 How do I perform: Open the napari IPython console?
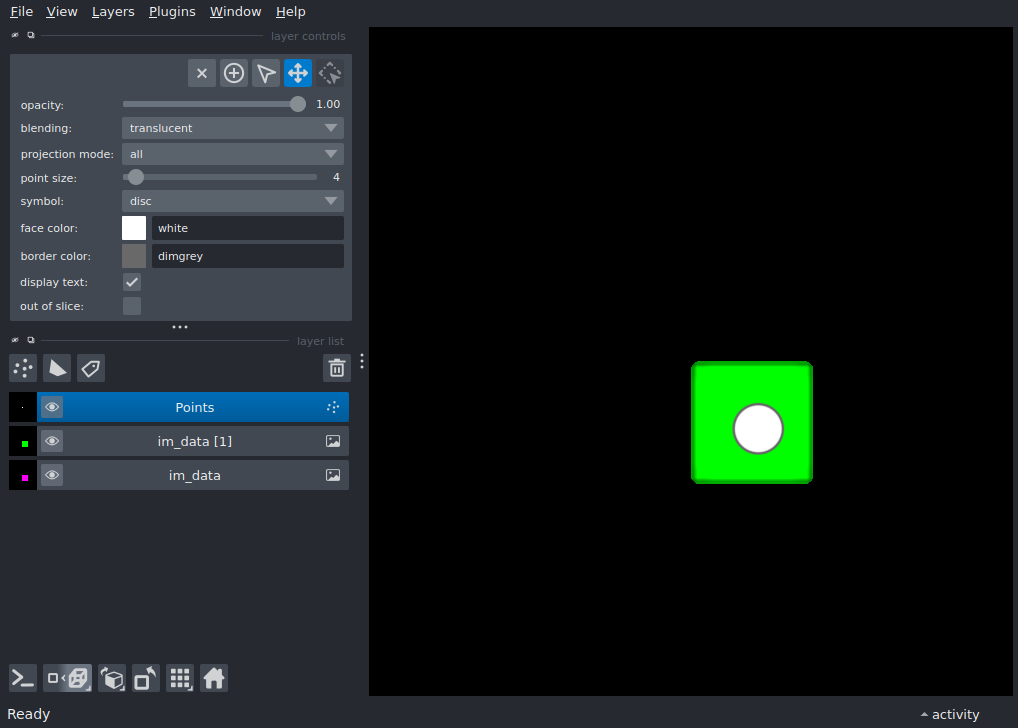pos(22,678)
